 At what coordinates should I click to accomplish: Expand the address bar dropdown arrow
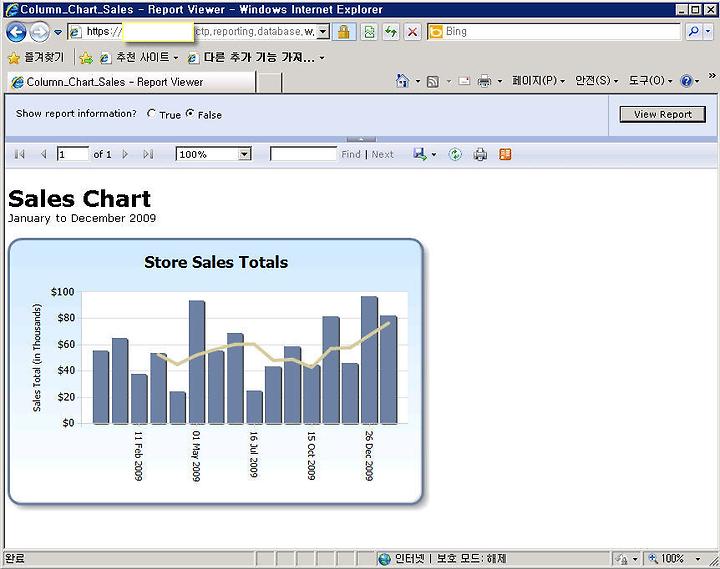pyautogui.click(x=323, y=32)
